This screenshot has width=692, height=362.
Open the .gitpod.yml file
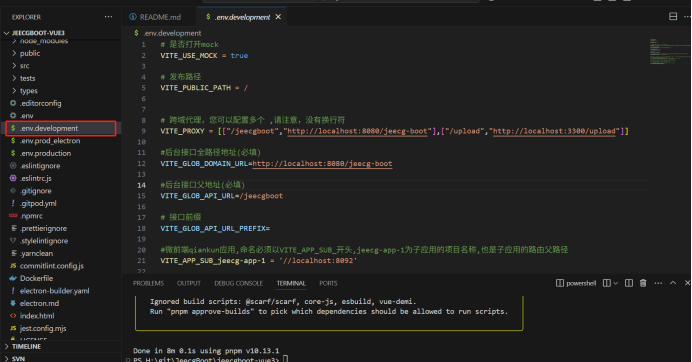click(38, 203)
